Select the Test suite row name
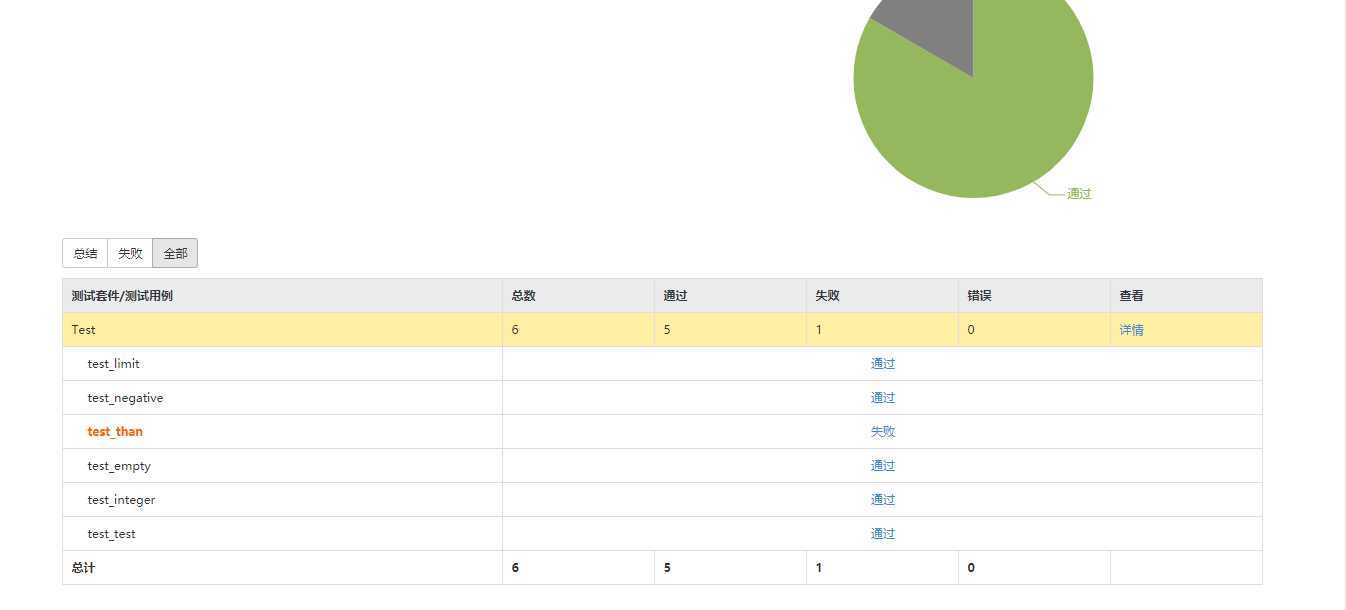Image resolution: width=1346 pixels, height=610 pixels. tap(84, 330)
